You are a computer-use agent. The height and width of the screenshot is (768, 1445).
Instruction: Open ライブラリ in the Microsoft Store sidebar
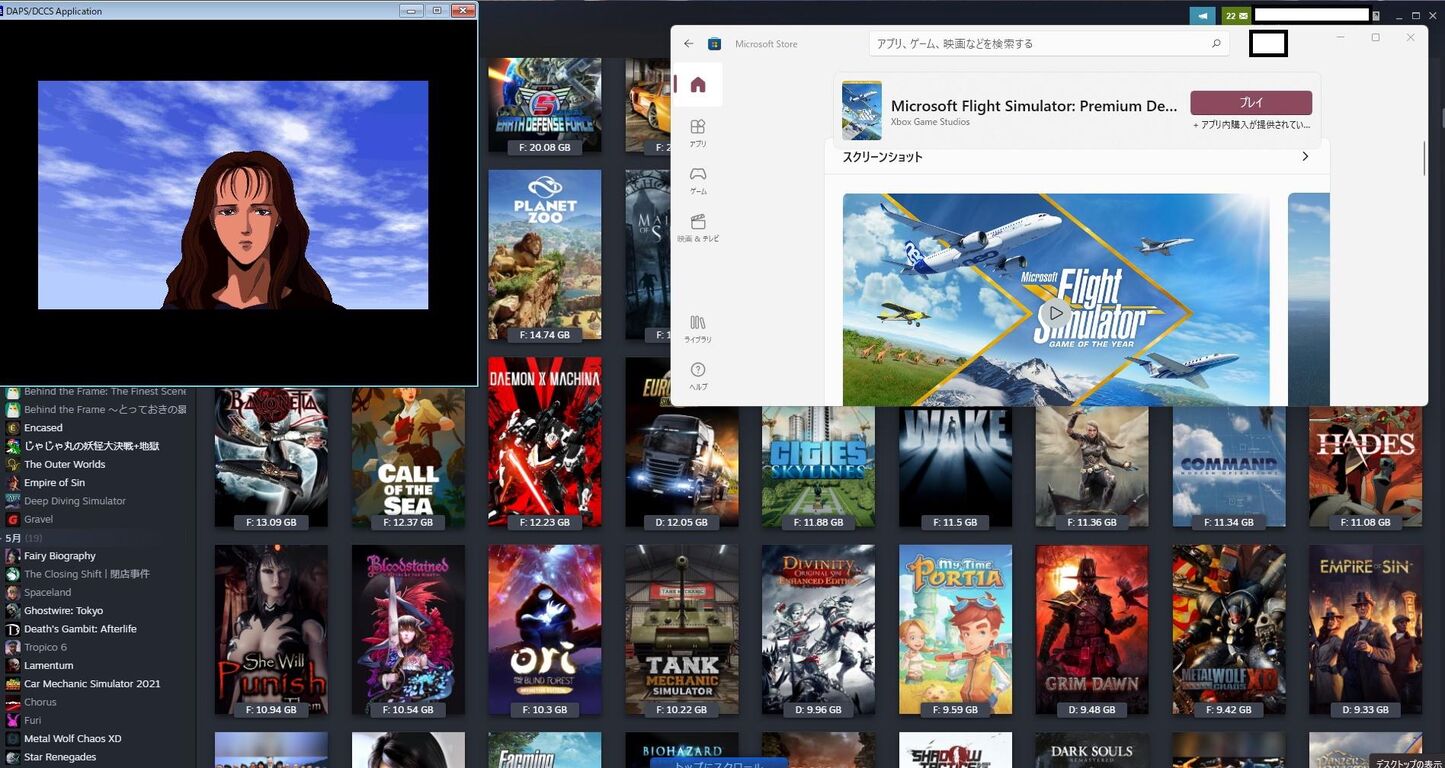click(x=698, y=328)
